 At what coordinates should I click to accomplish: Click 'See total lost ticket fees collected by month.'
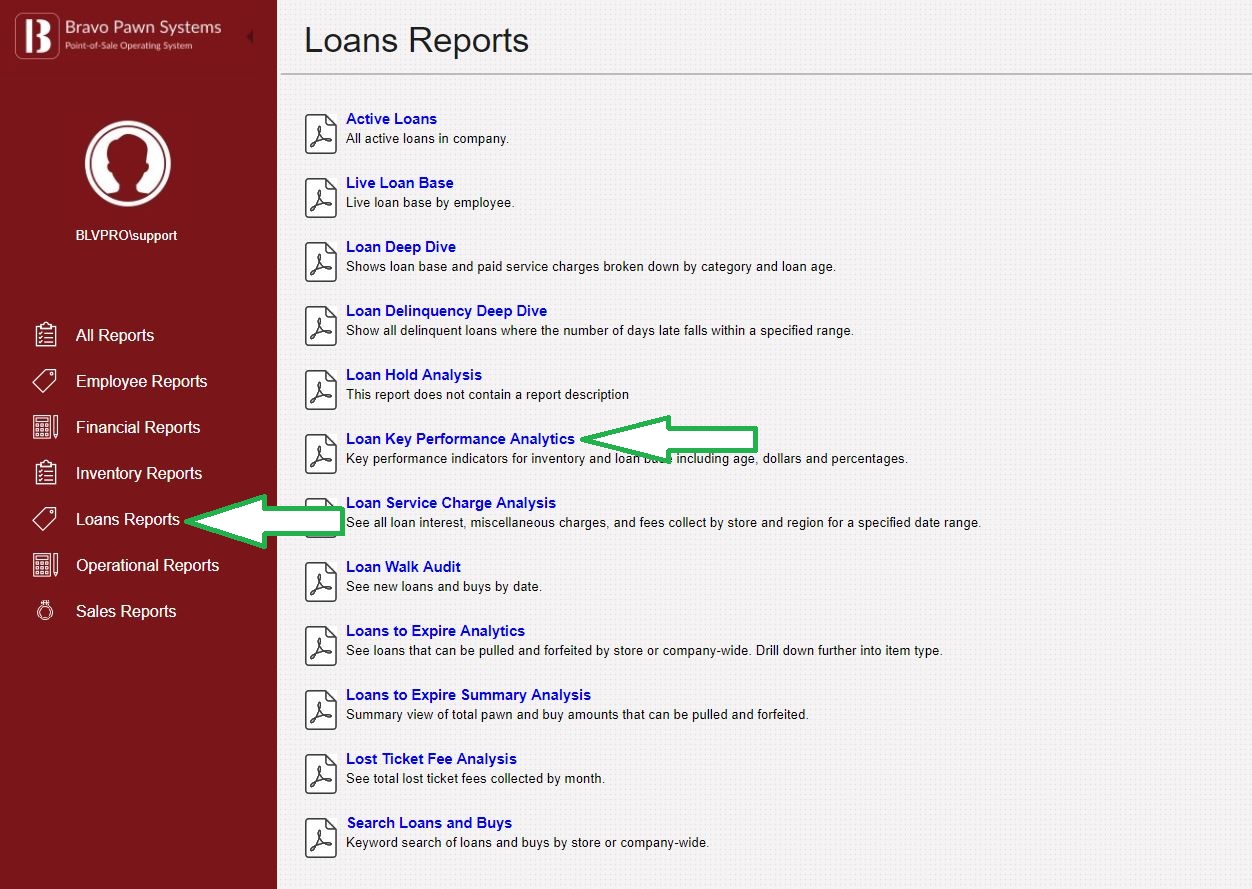click(475, 779)
